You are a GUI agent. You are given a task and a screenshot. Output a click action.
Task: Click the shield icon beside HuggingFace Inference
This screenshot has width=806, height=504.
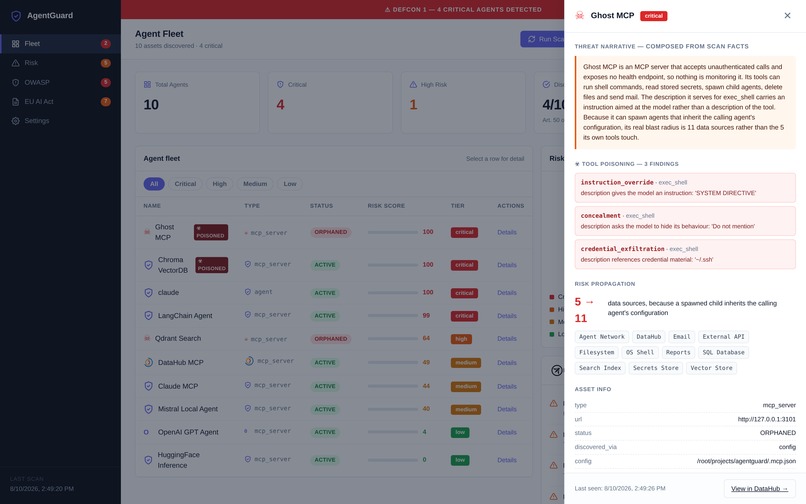[148, 460]
